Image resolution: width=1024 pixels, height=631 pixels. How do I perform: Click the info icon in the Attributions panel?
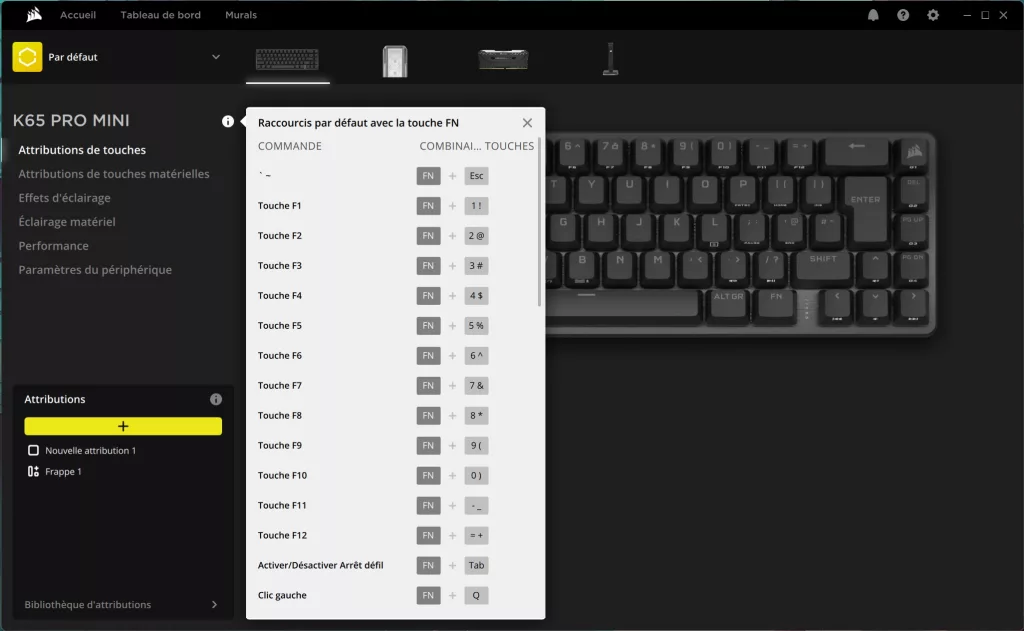coord(215,398)
